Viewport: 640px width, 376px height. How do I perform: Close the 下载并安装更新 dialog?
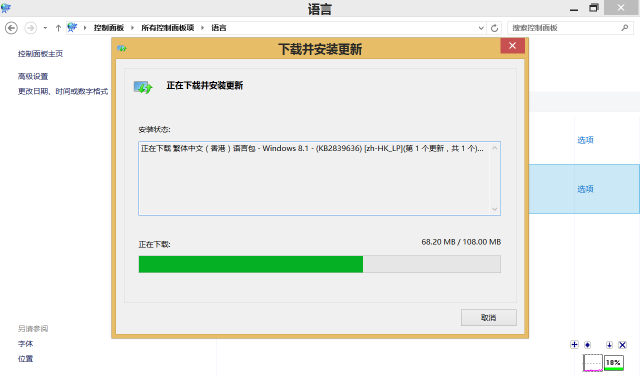513,46
